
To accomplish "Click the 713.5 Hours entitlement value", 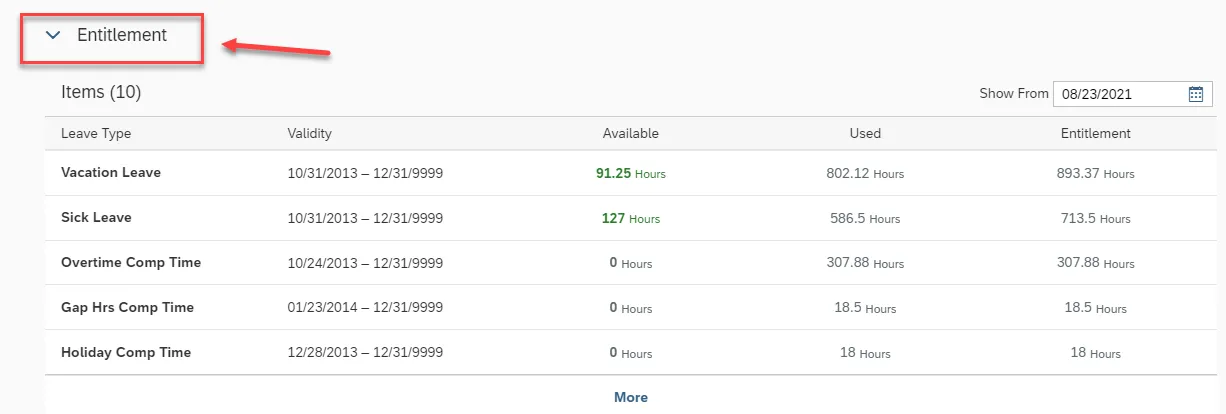I will click(1095, 218).
